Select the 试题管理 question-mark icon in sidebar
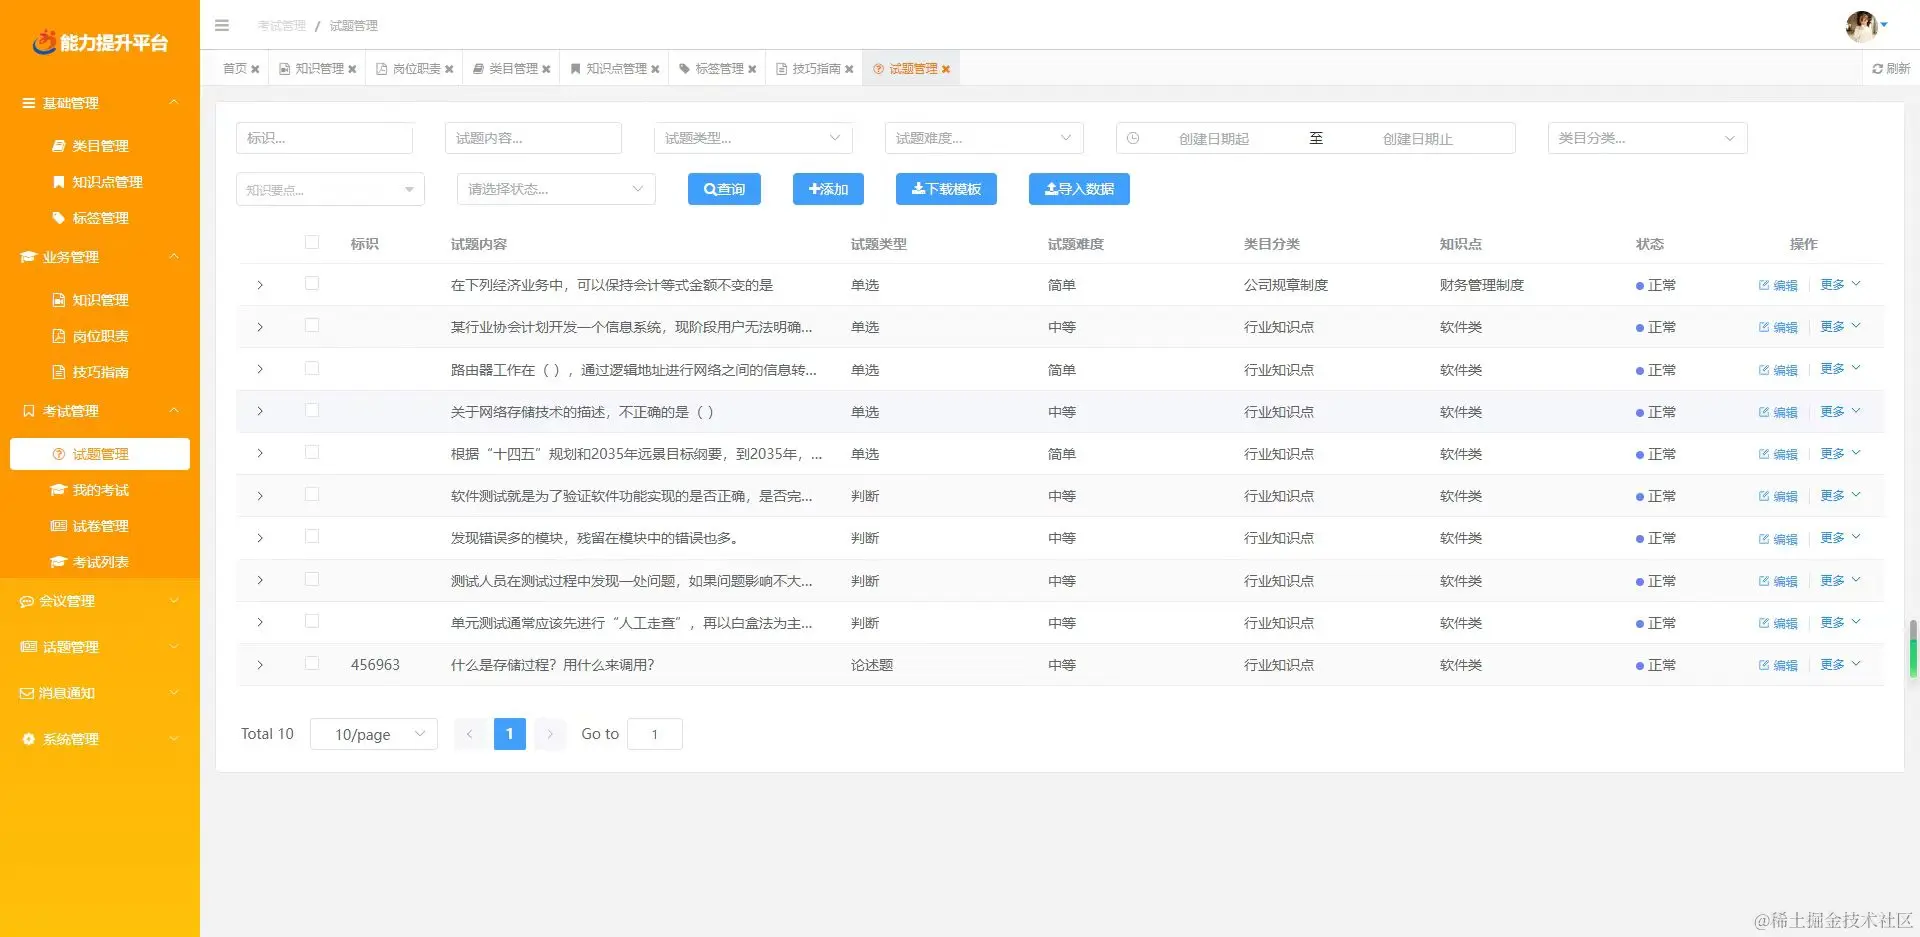Viewport: 1920px width, 937px height. [x=57, y=453]
